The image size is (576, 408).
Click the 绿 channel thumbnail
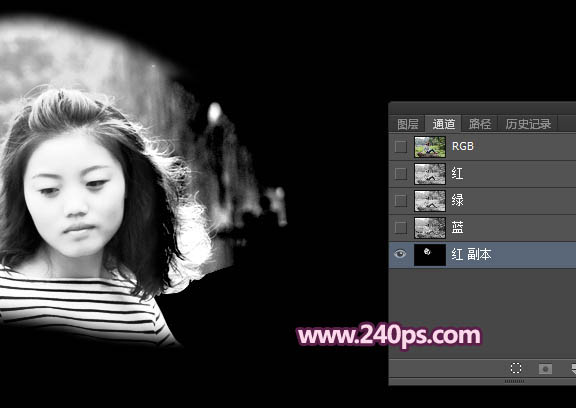point(430,201)
